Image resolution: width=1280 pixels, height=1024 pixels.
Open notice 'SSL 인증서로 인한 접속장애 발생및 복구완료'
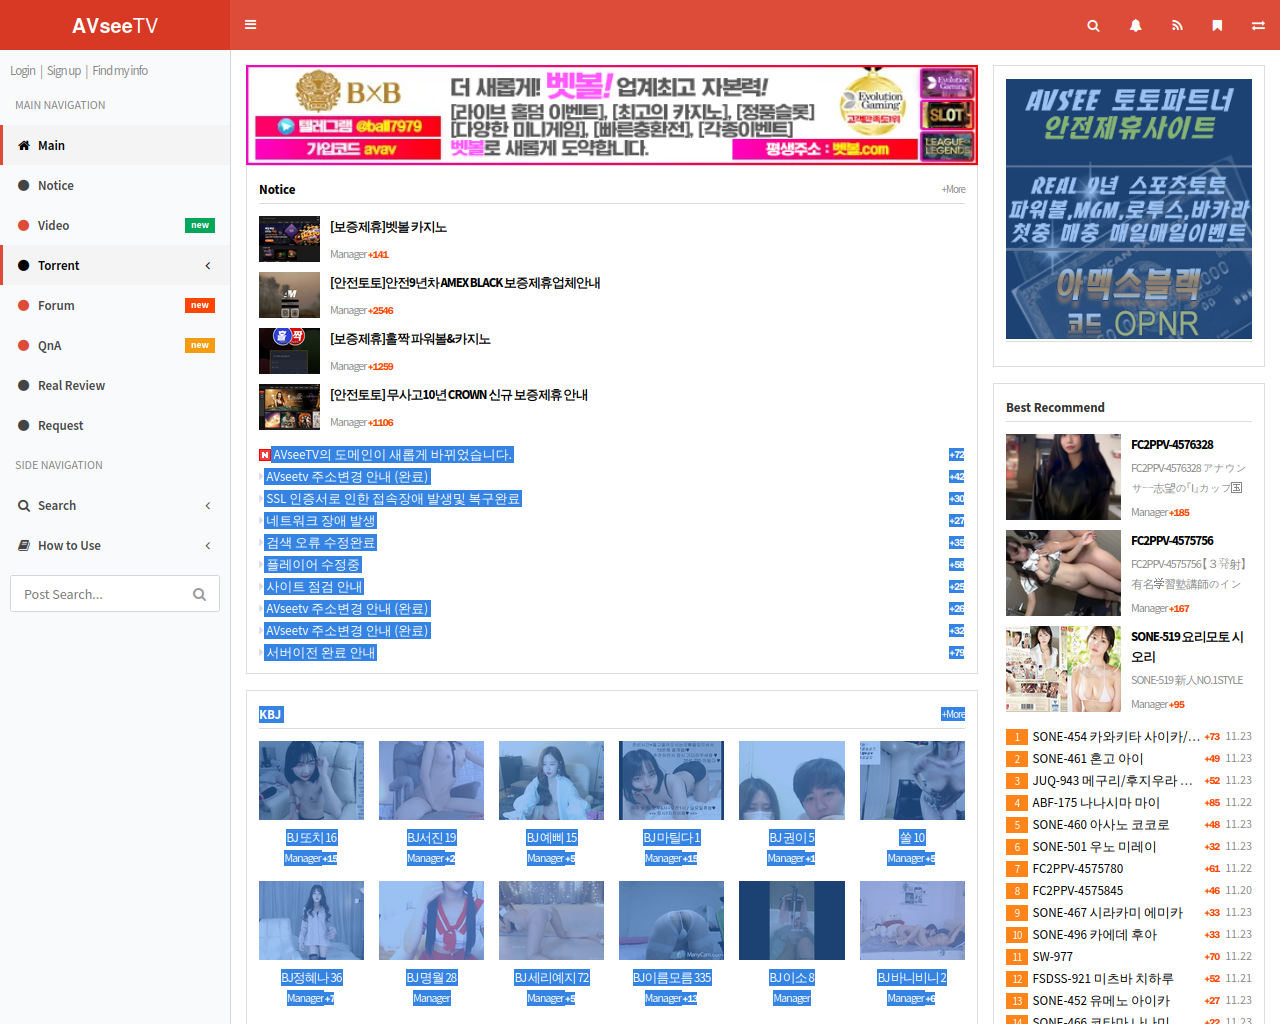coord(393,499)
